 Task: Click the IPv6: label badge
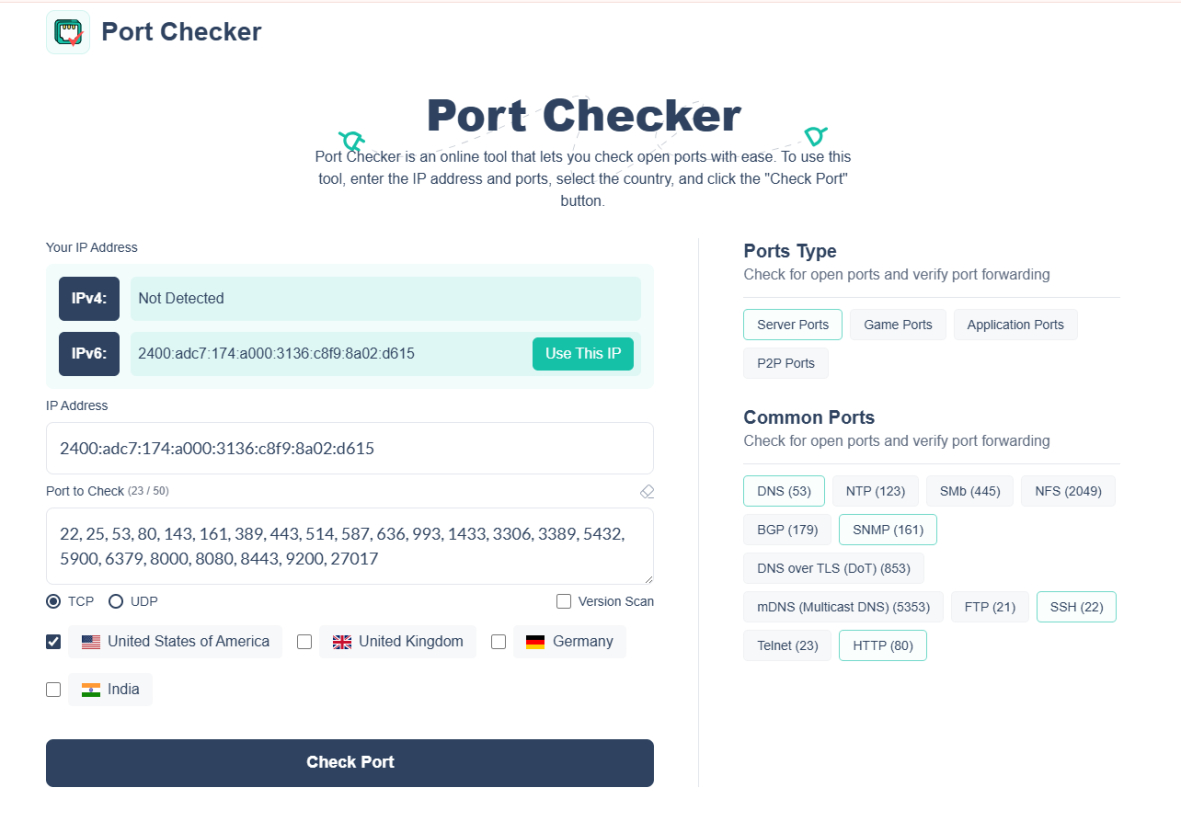coord(89,354)
